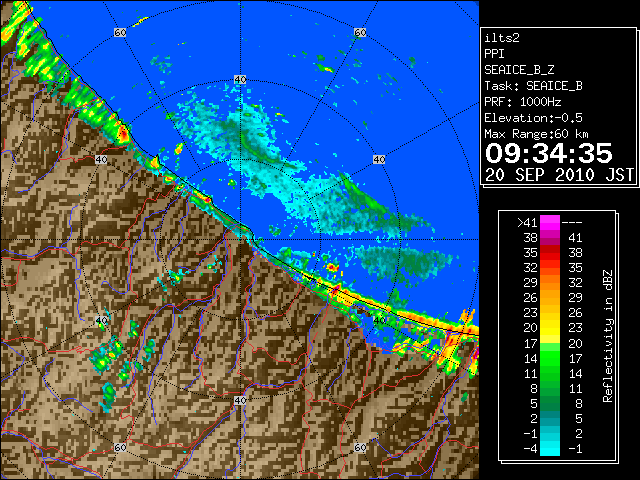Click the 'PPI' scan type label
Image resolution: width=640 pixels, height=480 pixels.
tap(494, 54)
